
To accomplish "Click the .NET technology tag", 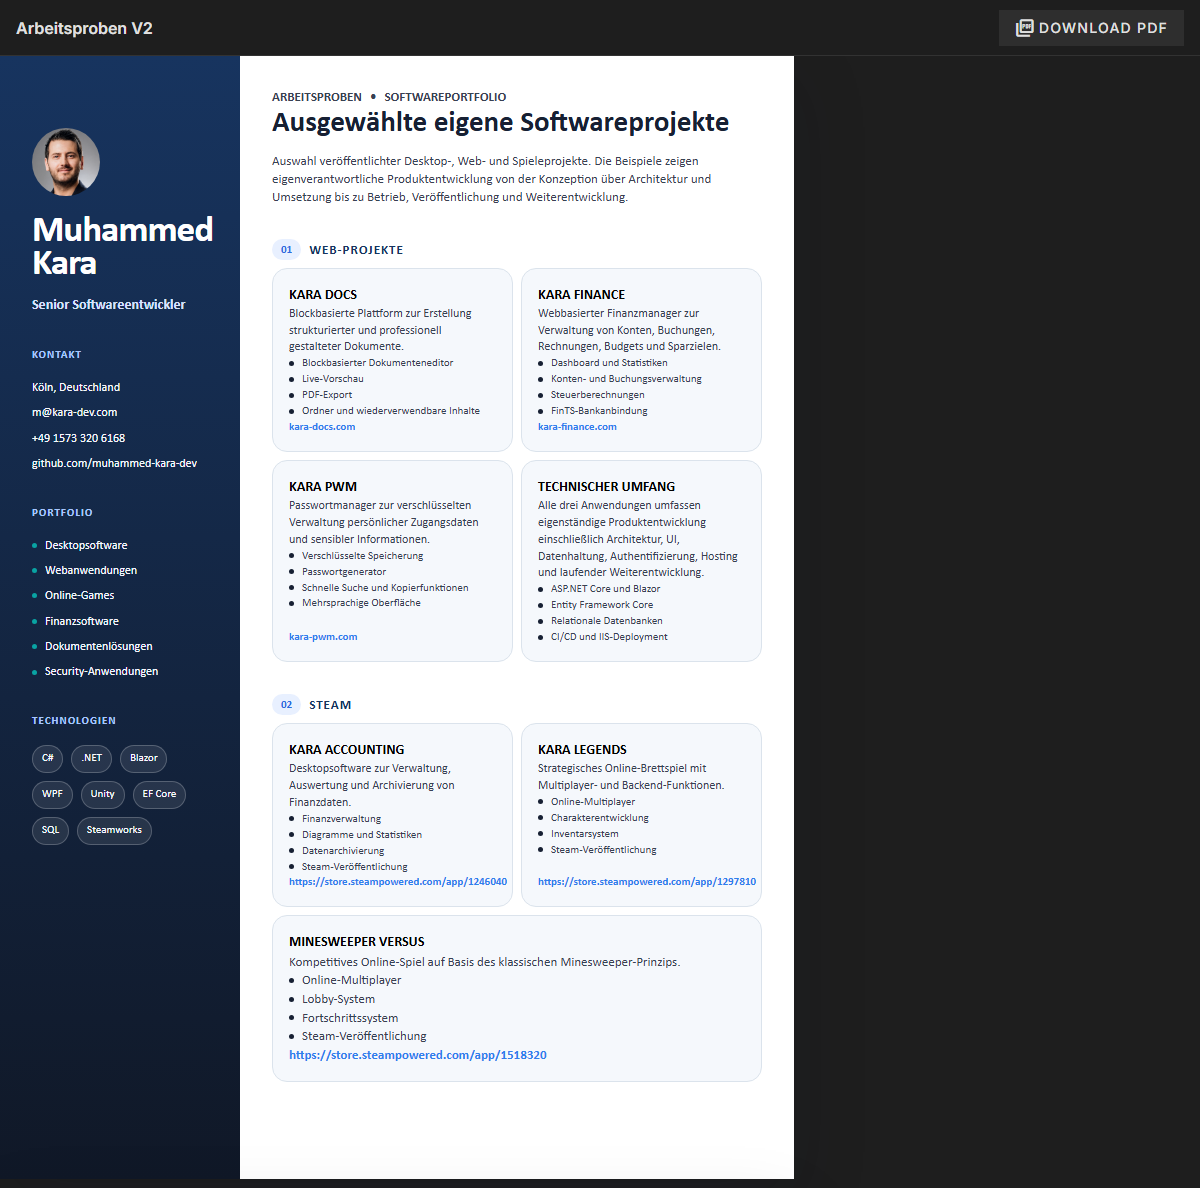I will tap(91, 758).
